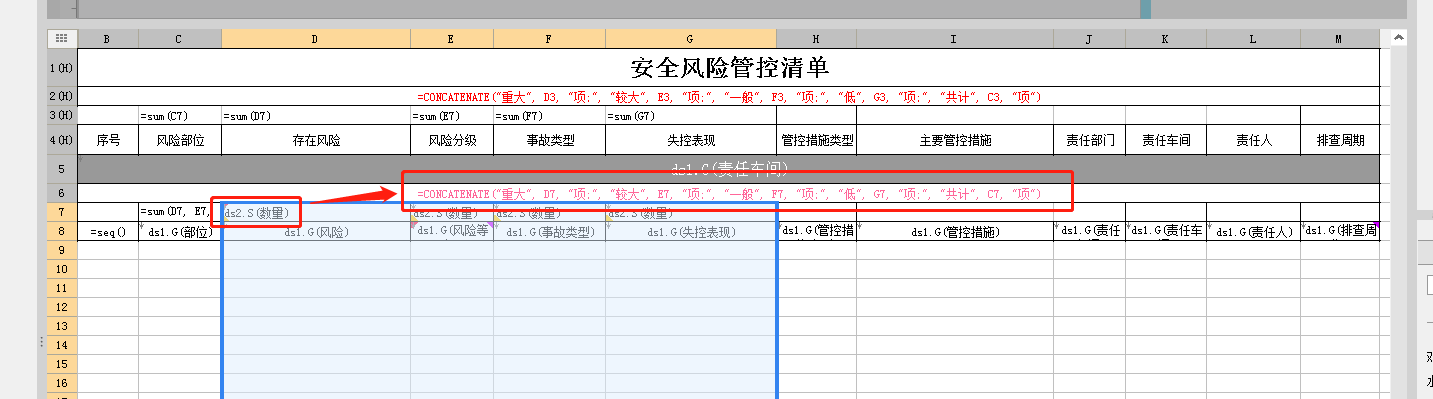
Task: Click the title cell 安全风险管控清单
Action: coord(729,68)
